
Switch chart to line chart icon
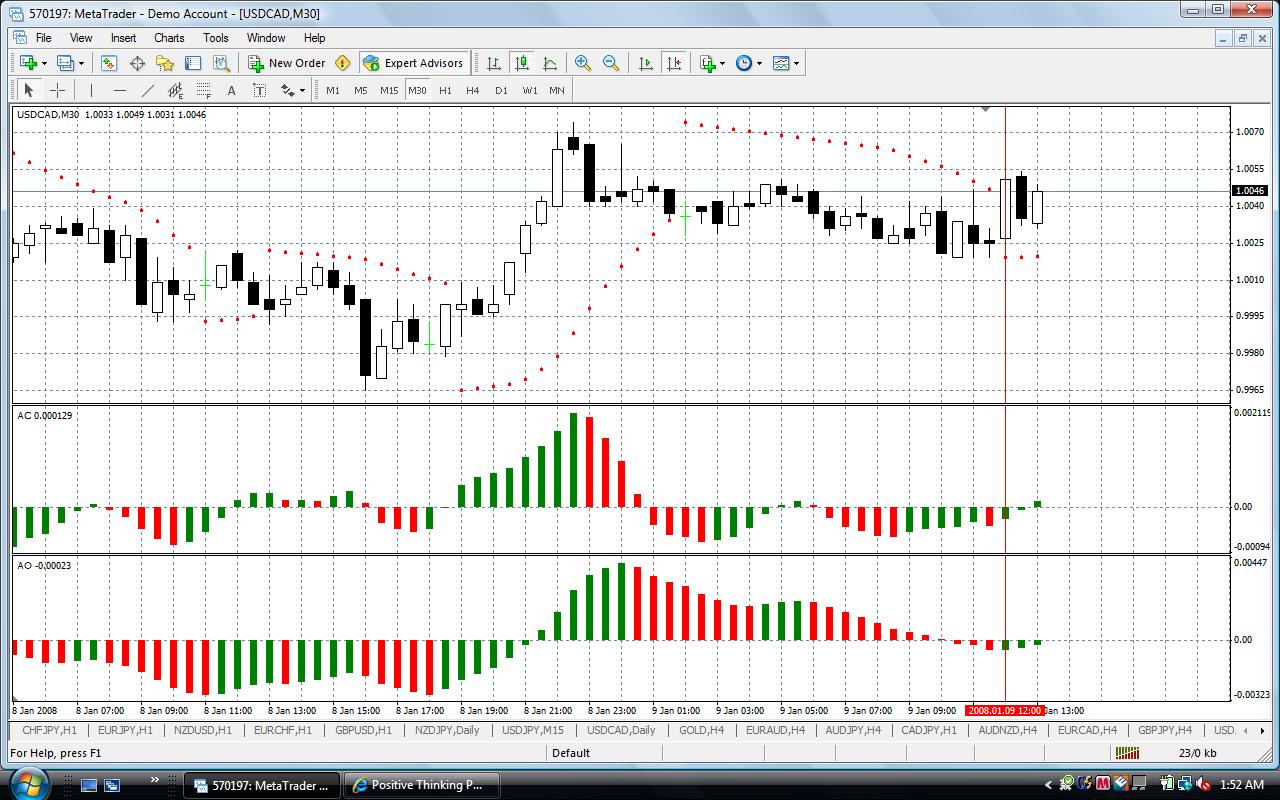550,63
